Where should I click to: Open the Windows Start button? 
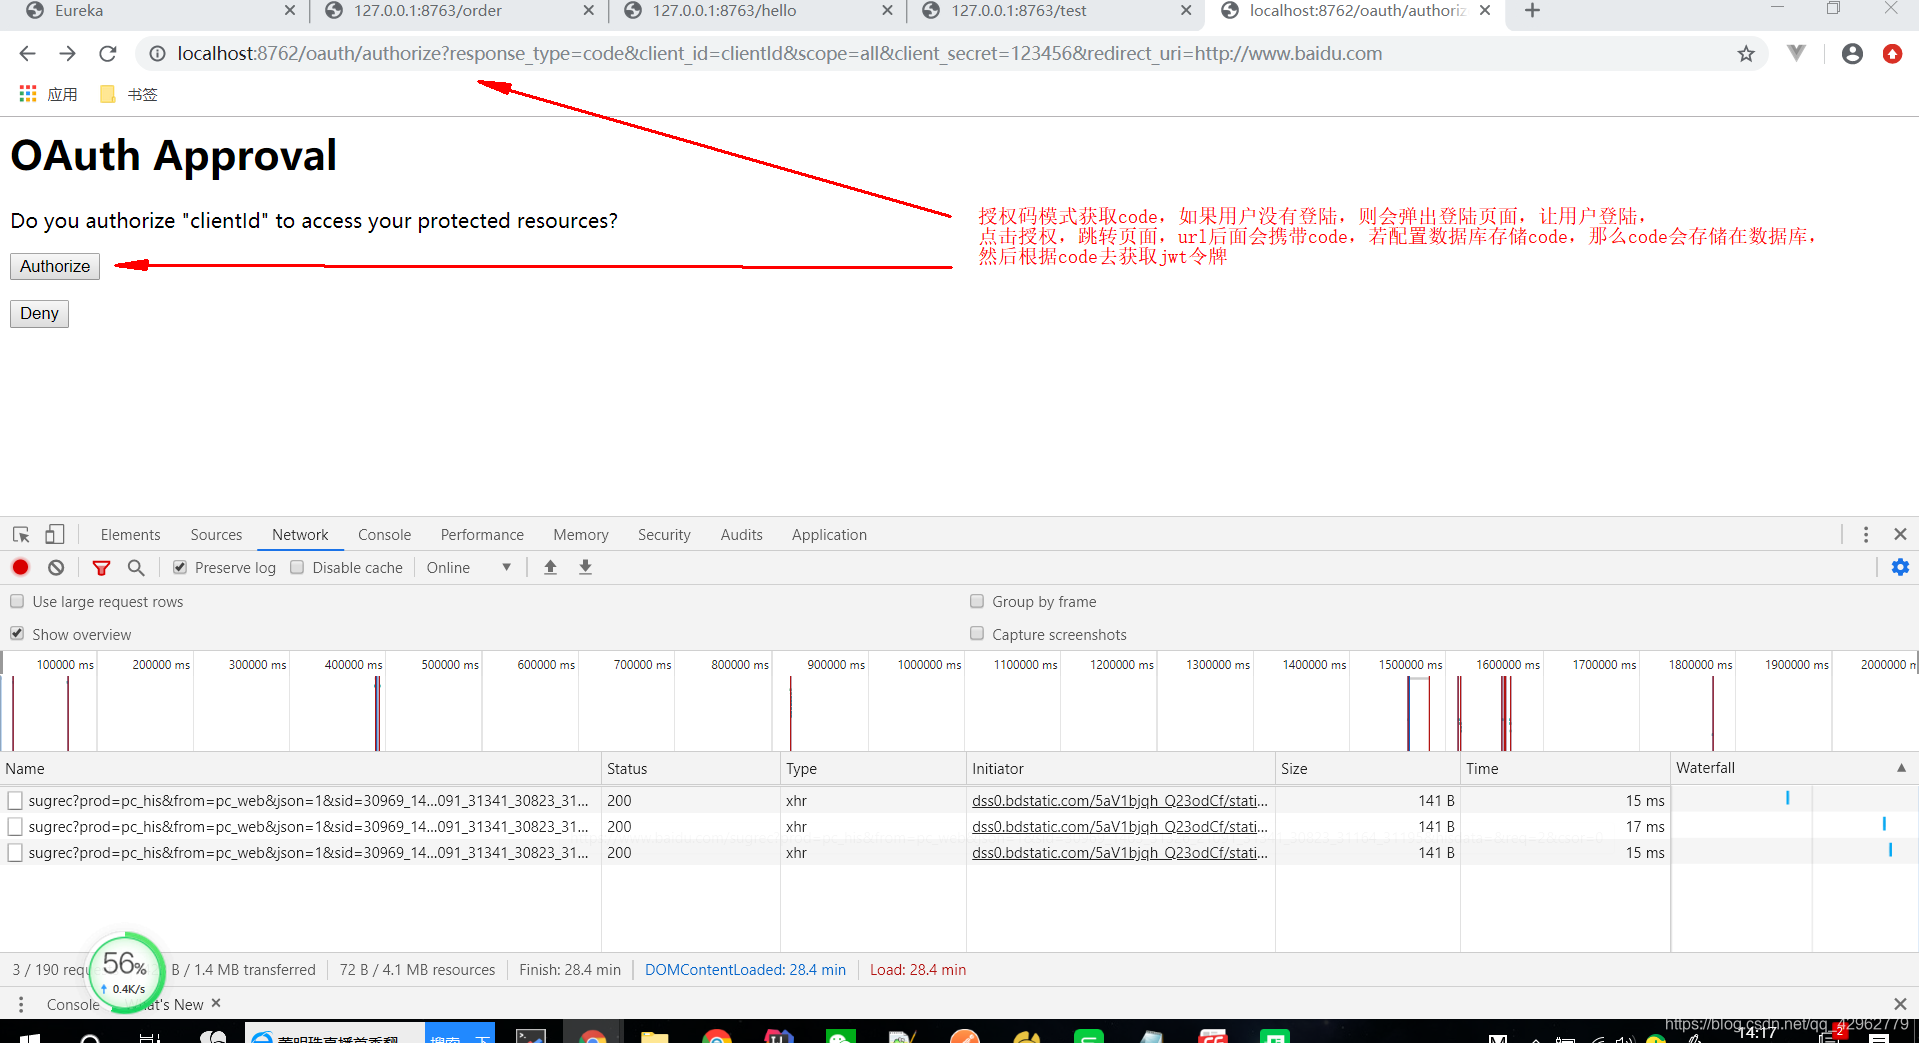(29, 1036)
